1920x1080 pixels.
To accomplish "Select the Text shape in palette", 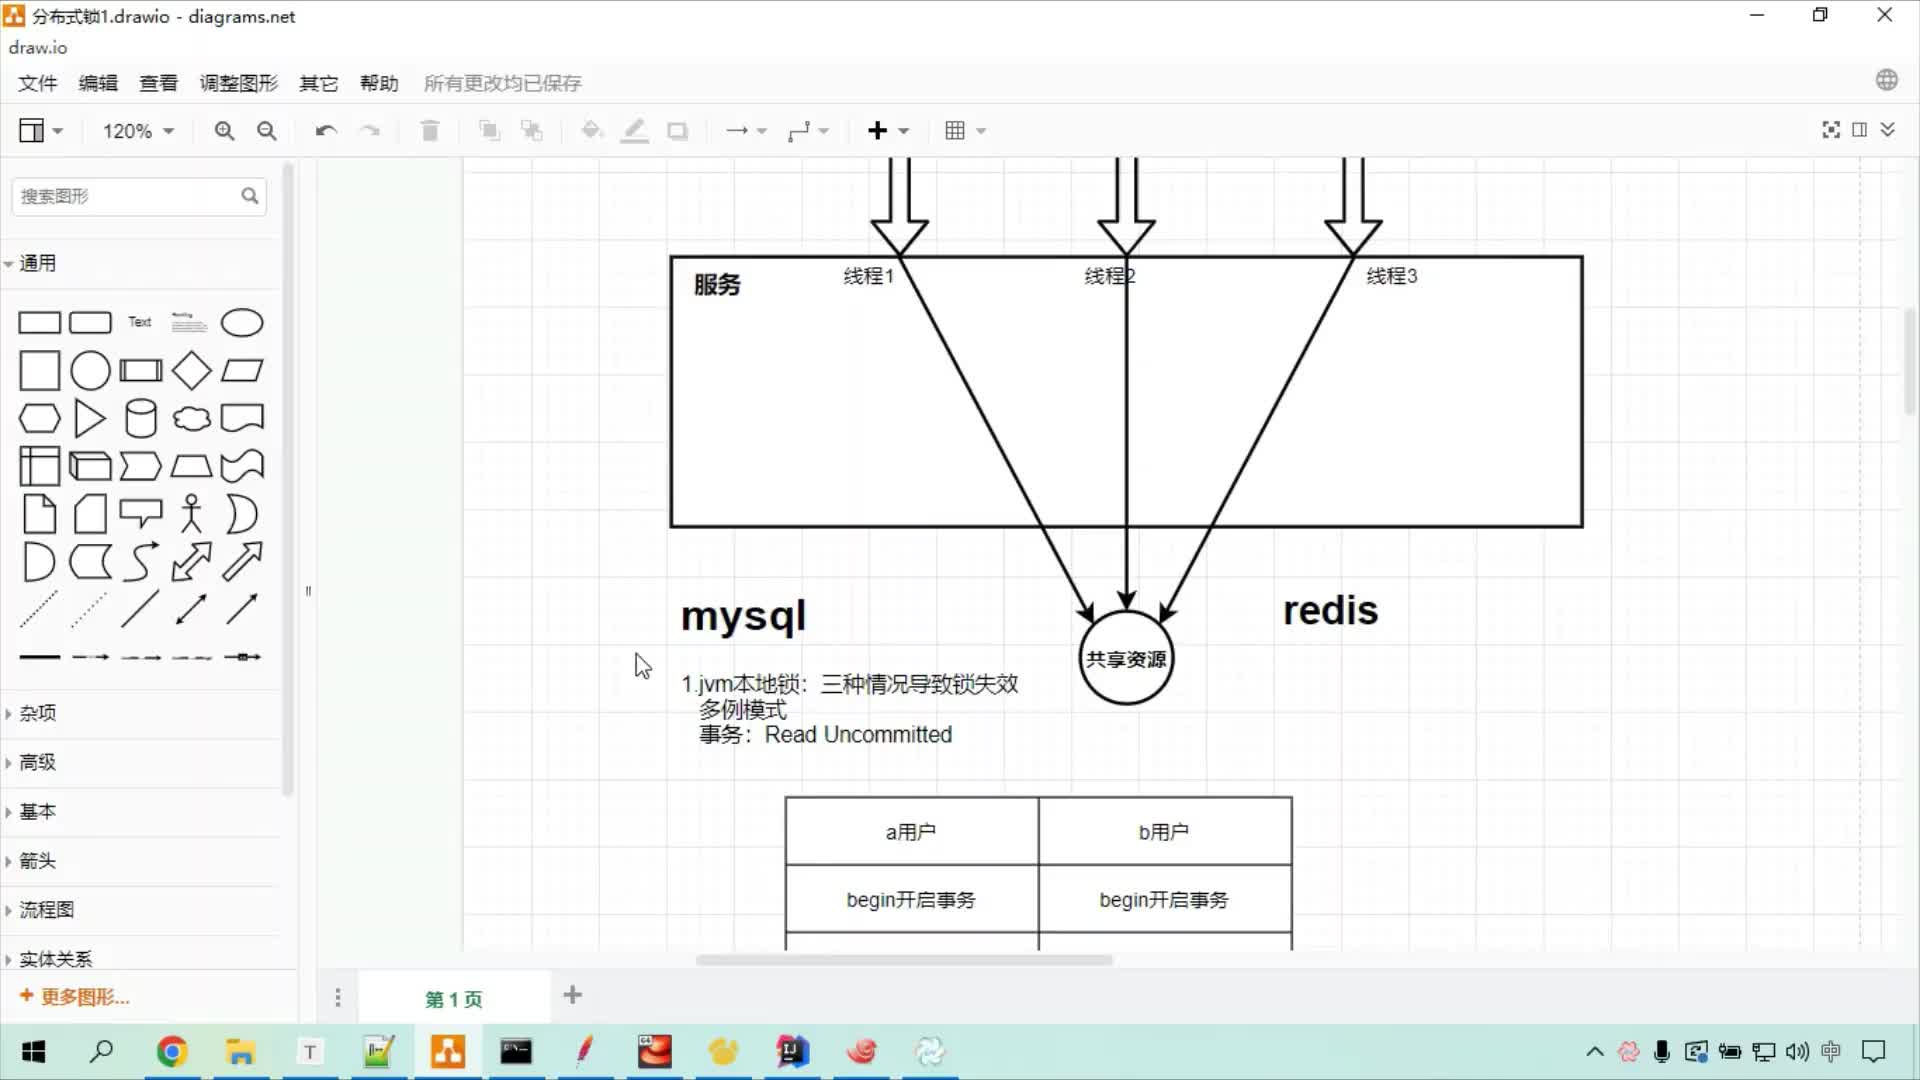I will pyautogui.click(x=140, y=322).
